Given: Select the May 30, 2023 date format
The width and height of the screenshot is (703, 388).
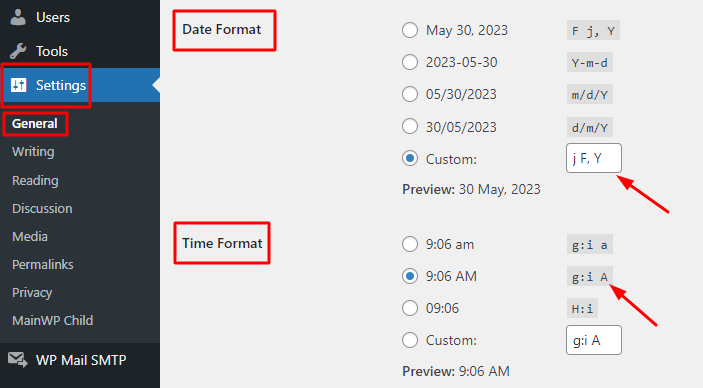Looking at the screenshot, I should coord(410,30).
